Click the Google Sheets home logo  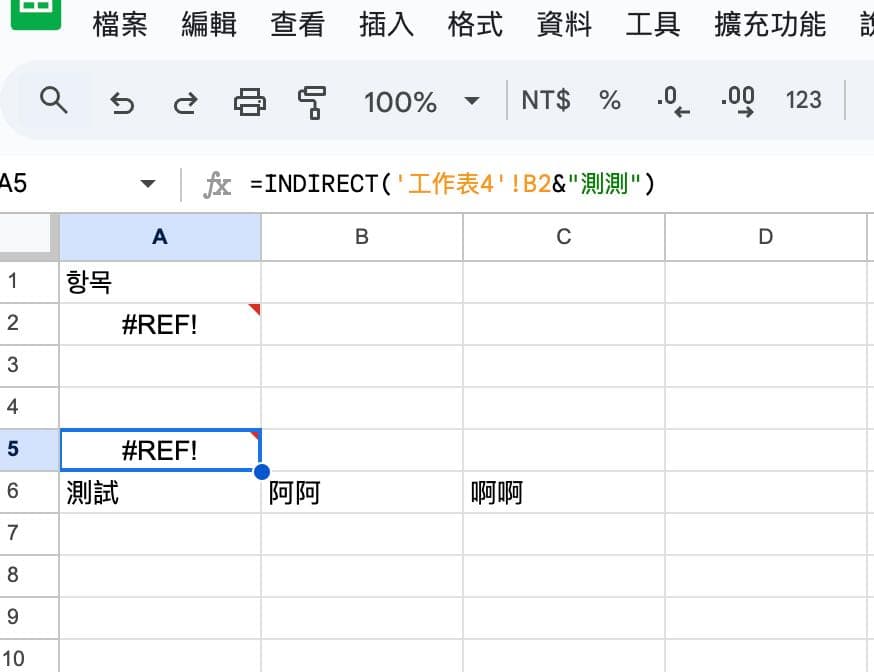[x=36, y=12]
